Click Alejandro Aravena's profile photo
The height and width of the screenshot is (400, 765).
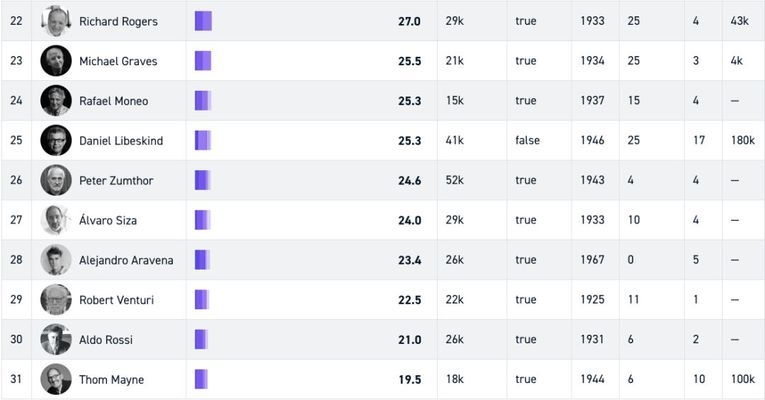click(56, 260)
